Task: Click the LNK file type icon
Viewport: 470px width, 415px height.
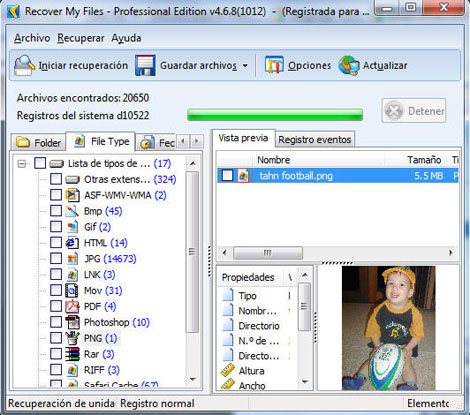Action: [x=72, y=275]
